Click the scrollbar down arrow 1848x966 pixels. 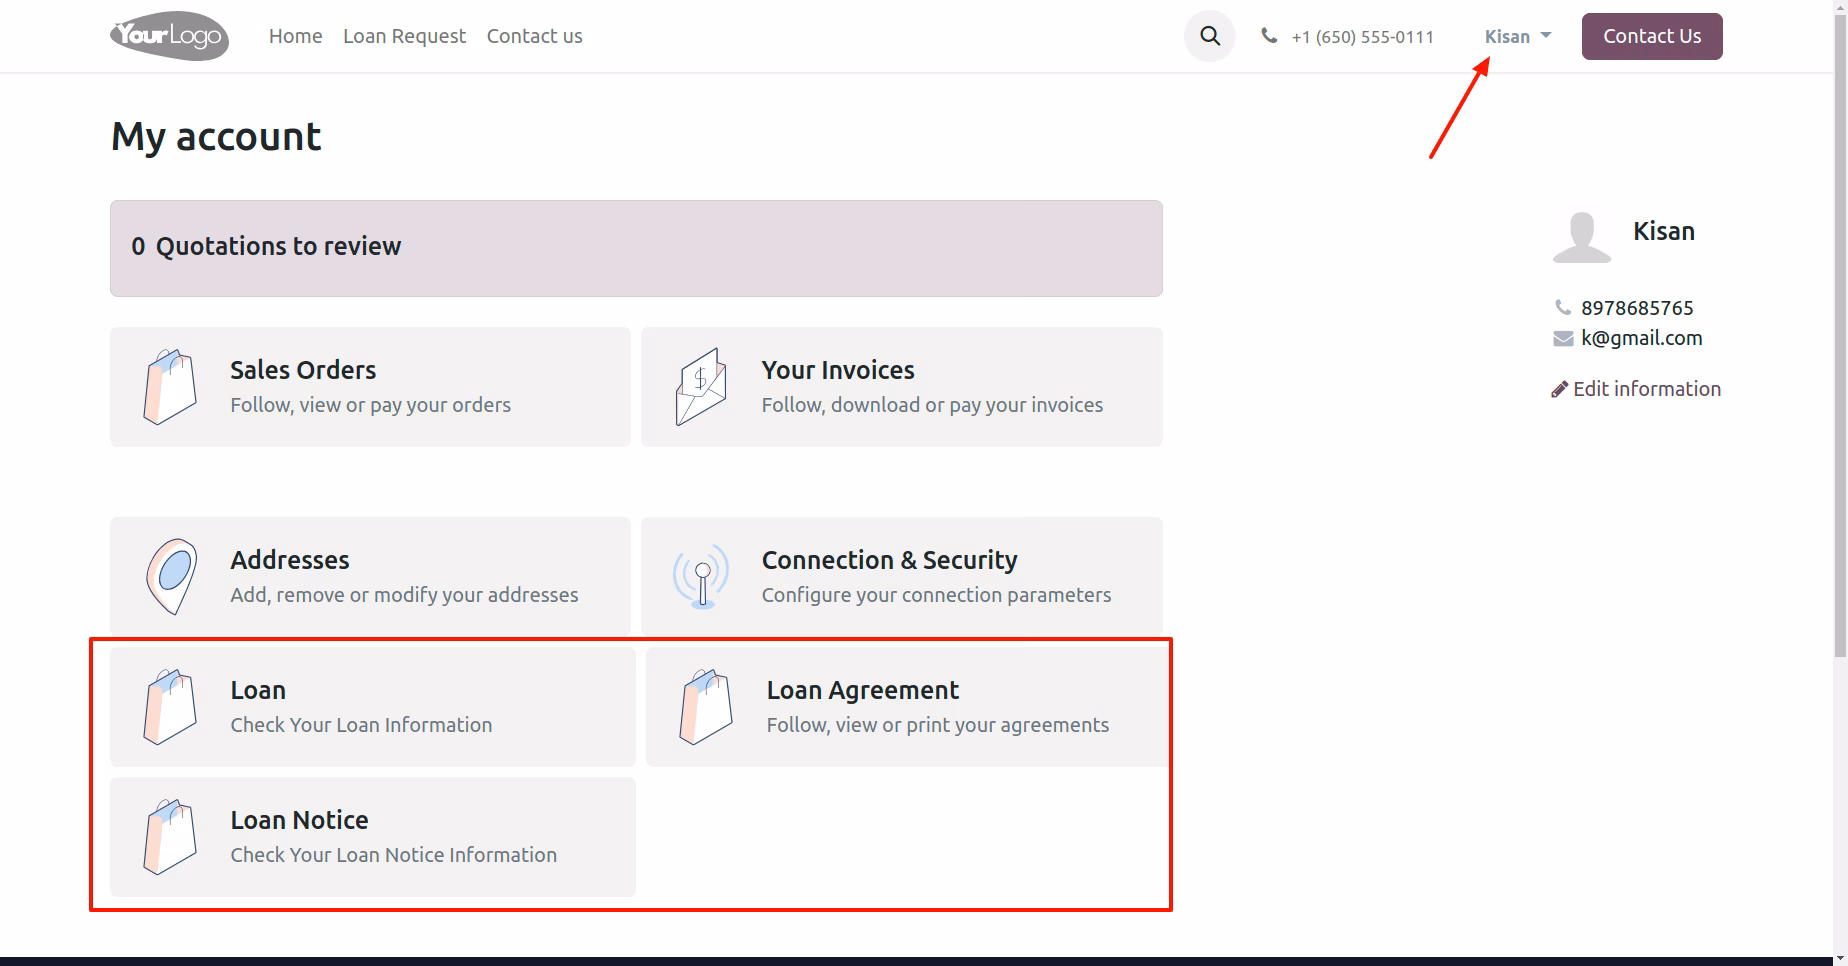coord(1840,960)
